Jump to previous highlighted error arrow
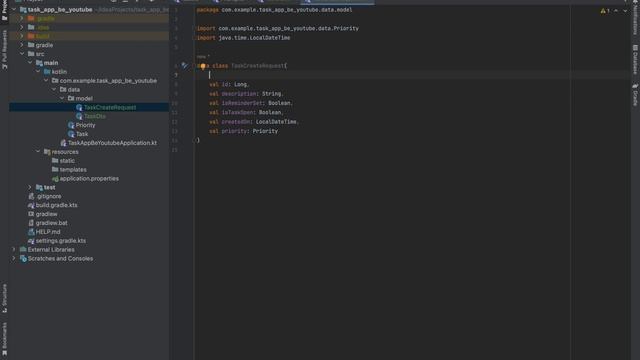This screenshot has width=640, height=360. (x=616, y=11)
